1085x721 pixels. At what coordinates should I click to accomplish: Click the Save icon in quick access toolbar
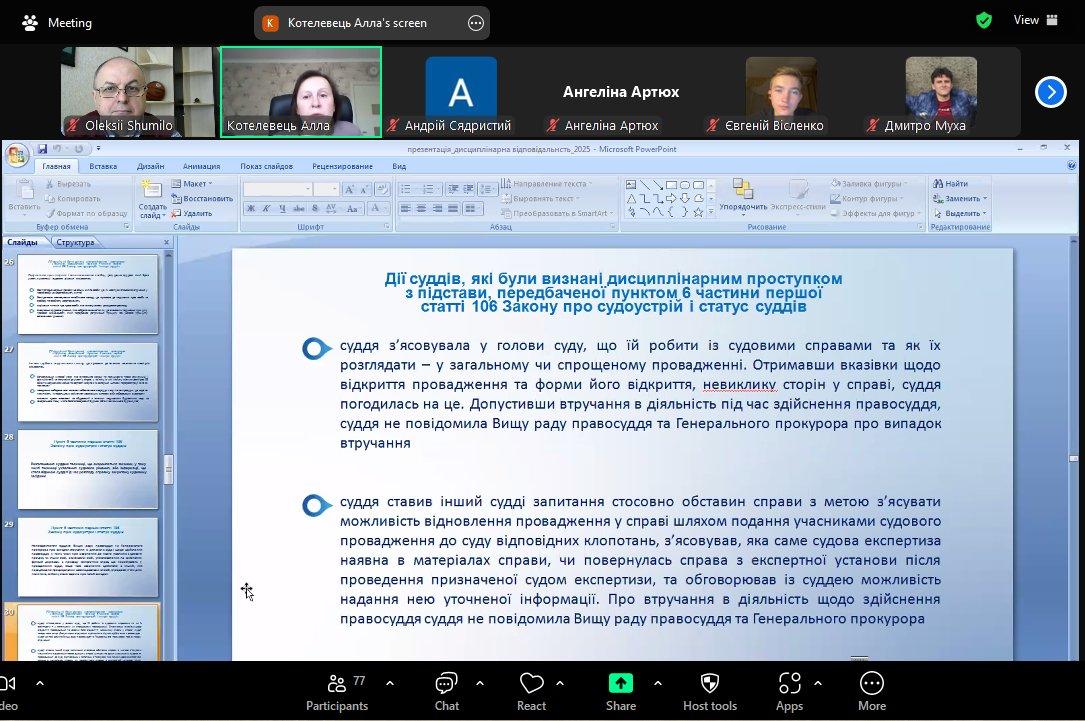click(43, 149)
